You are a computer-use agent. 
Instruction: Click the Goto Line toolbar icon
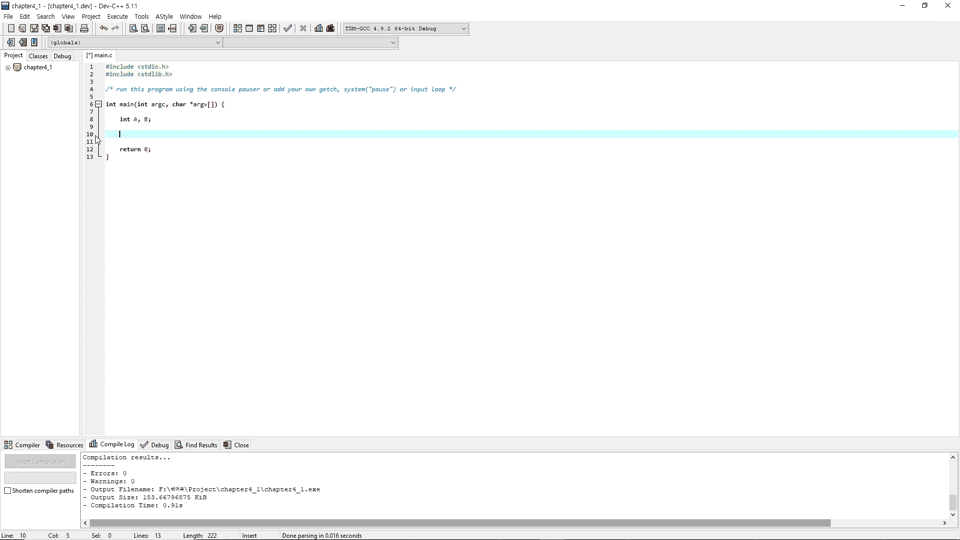click(172, 28)
